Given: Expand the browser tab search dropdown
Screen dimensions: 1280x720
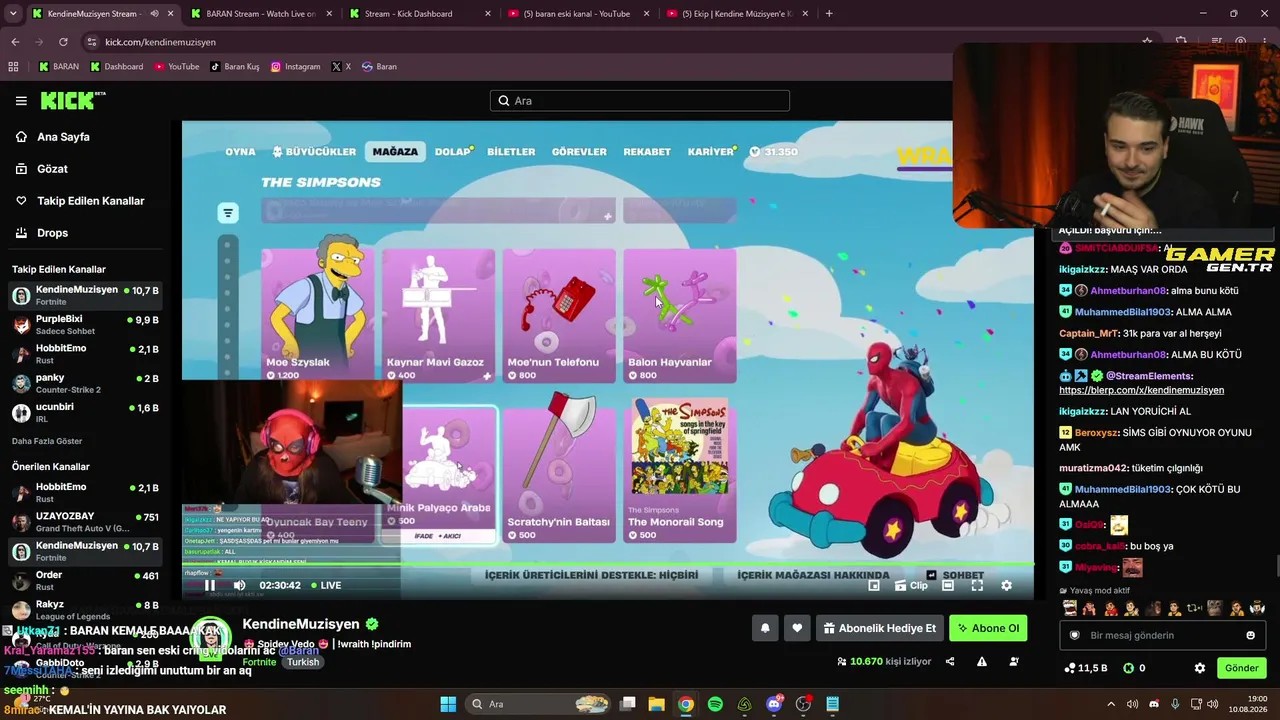Looking at the screenshot, I should coord(12,14).
